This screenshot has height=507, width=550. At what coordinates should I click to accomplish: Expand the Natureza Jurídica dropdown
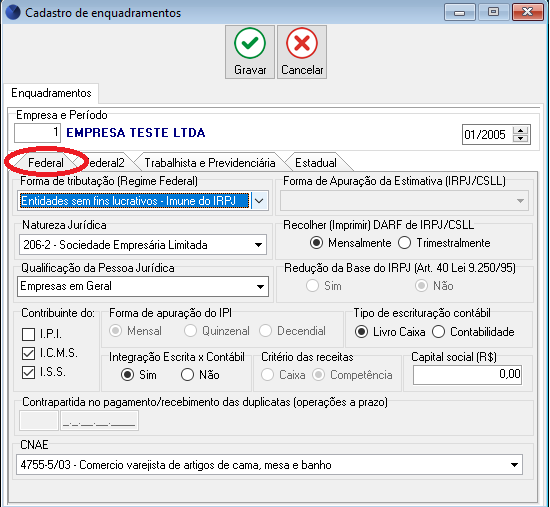coord(259,245)
